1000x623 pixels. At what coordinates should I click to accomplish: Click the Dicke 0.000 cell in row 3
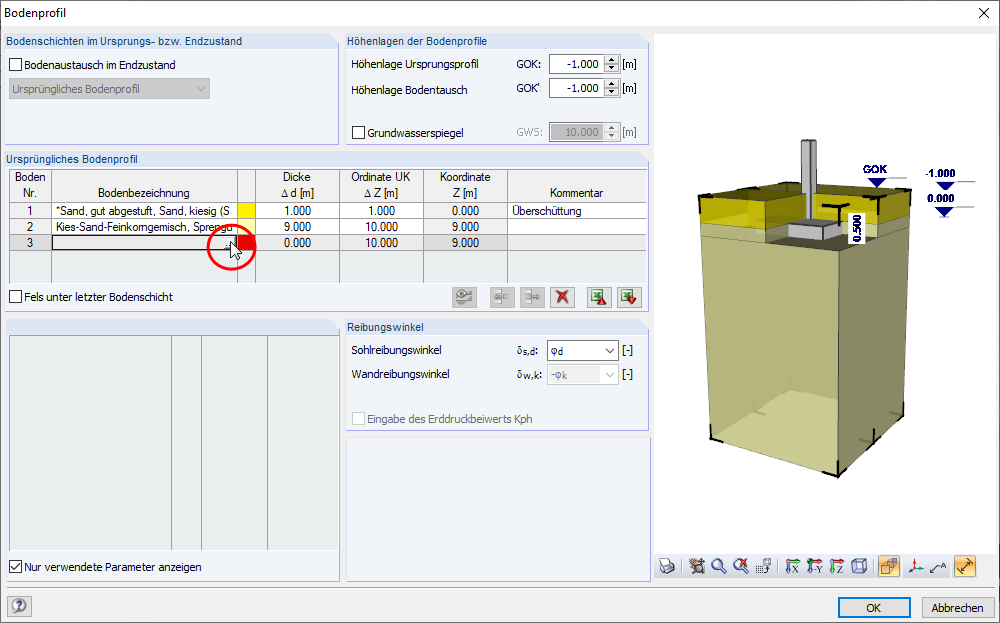tap(297, 243)
